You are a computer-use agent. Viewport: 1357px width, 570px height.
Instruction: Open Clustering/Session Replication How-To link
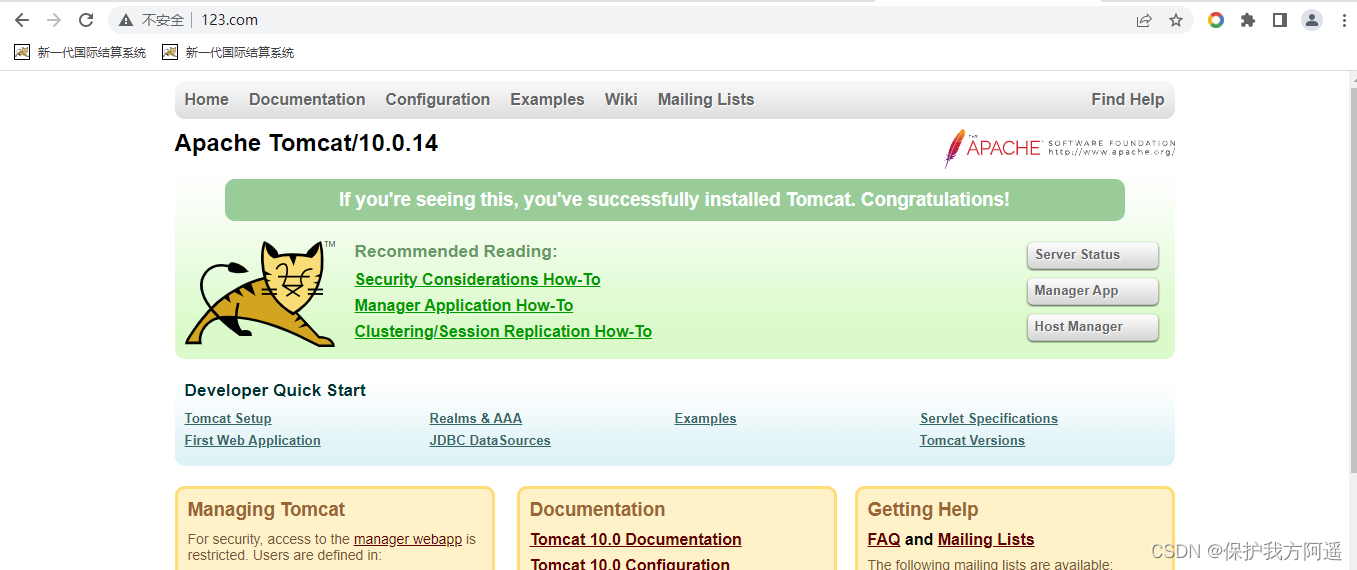(503, 331)
